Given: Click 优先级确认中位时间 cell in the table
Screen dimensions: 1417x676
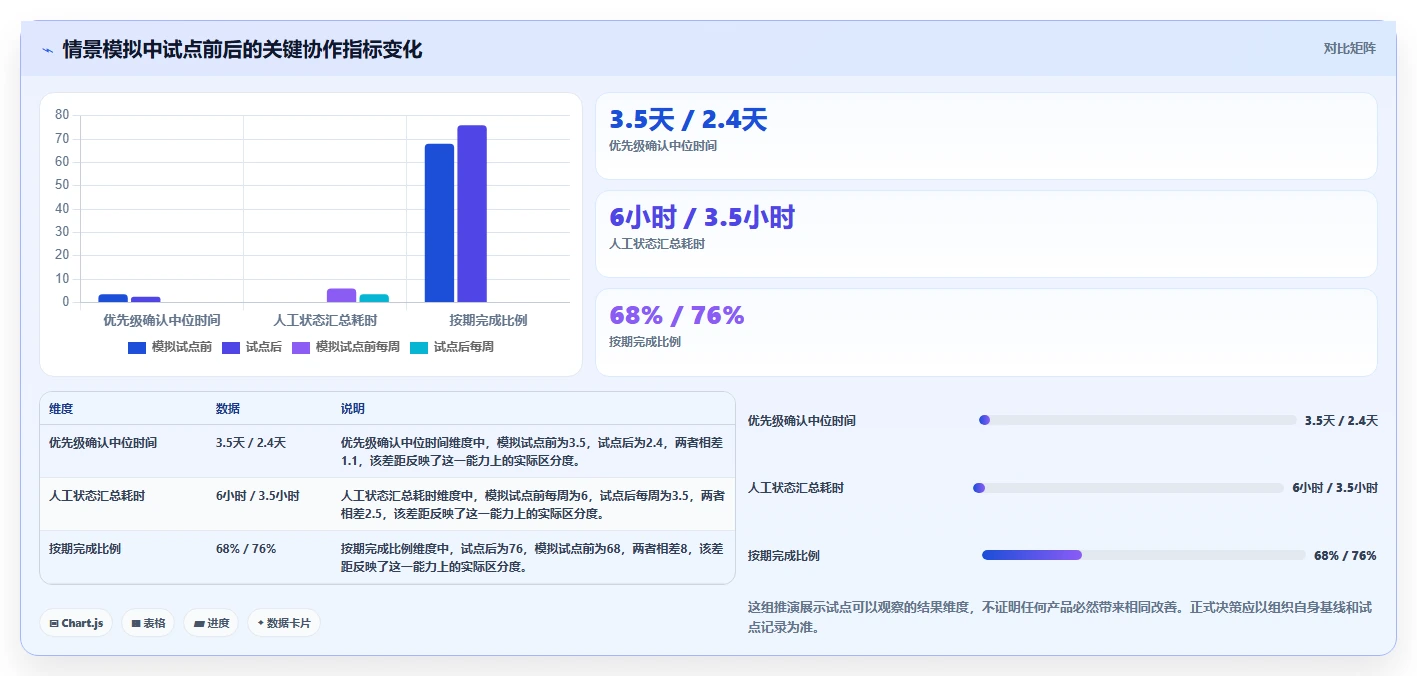Looking at the screenshot, I should [103, 442].
